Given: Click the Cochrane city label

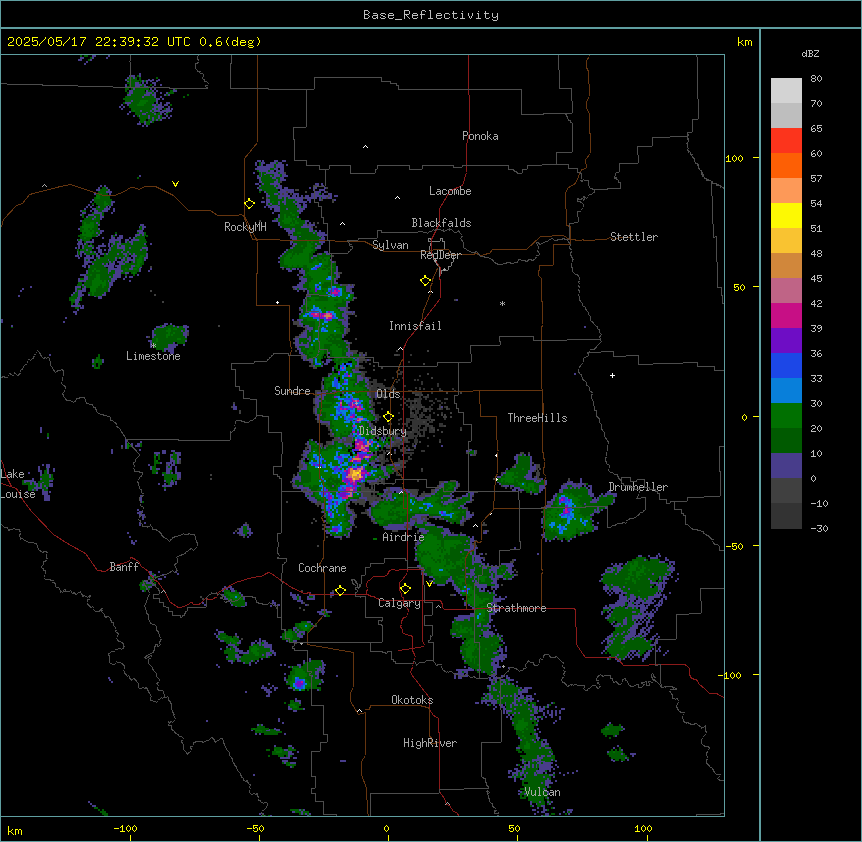Looking at the screenshot, I should (x=322, y=568).
